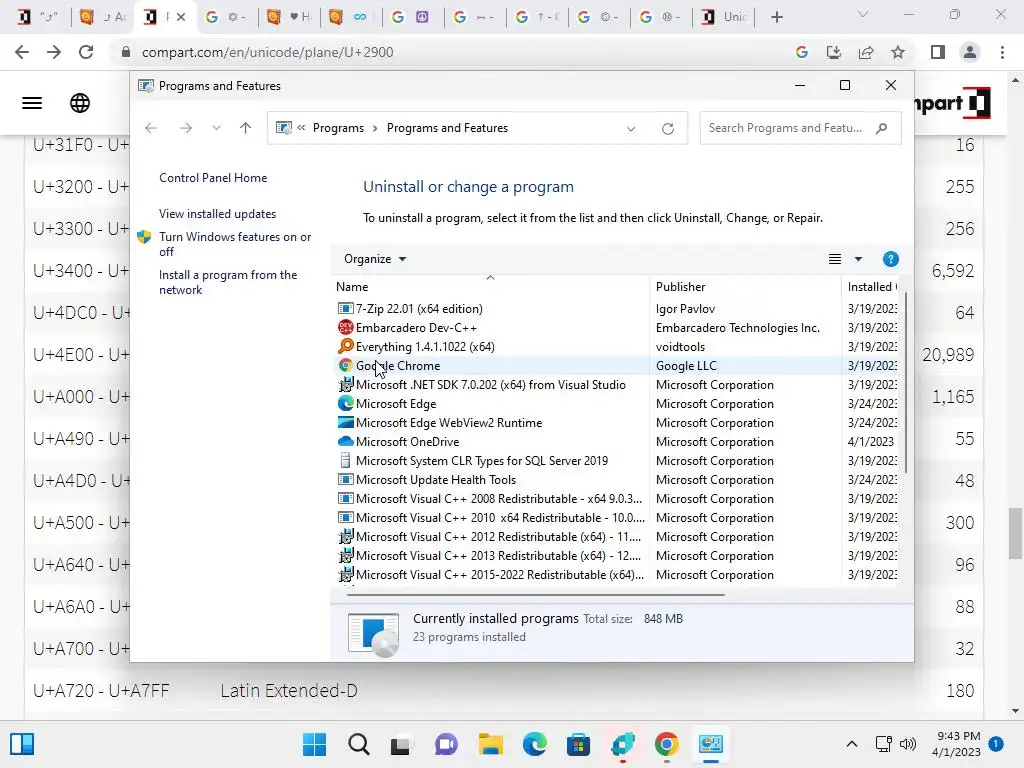Click the Search Programs and Features field
The width and height of the screenshot is (1024, 768).
tap(800, 128)
